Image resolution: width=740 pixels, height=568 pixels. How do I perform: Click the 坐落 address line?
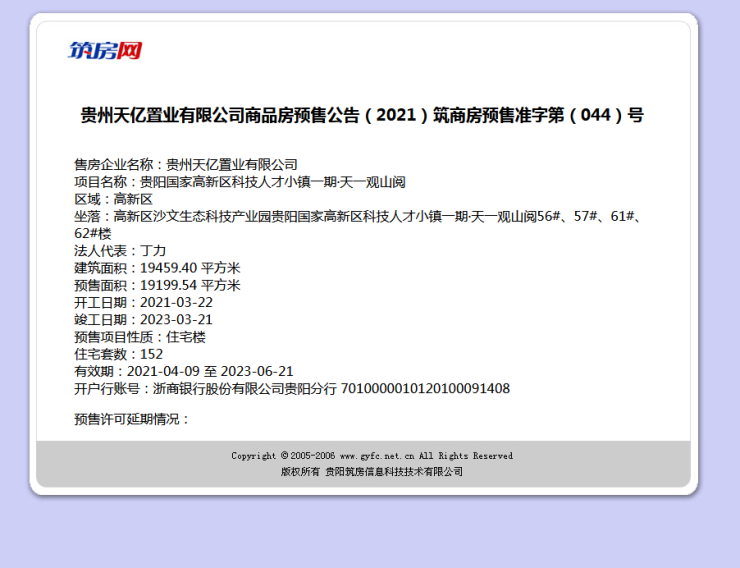coord(359,217)
